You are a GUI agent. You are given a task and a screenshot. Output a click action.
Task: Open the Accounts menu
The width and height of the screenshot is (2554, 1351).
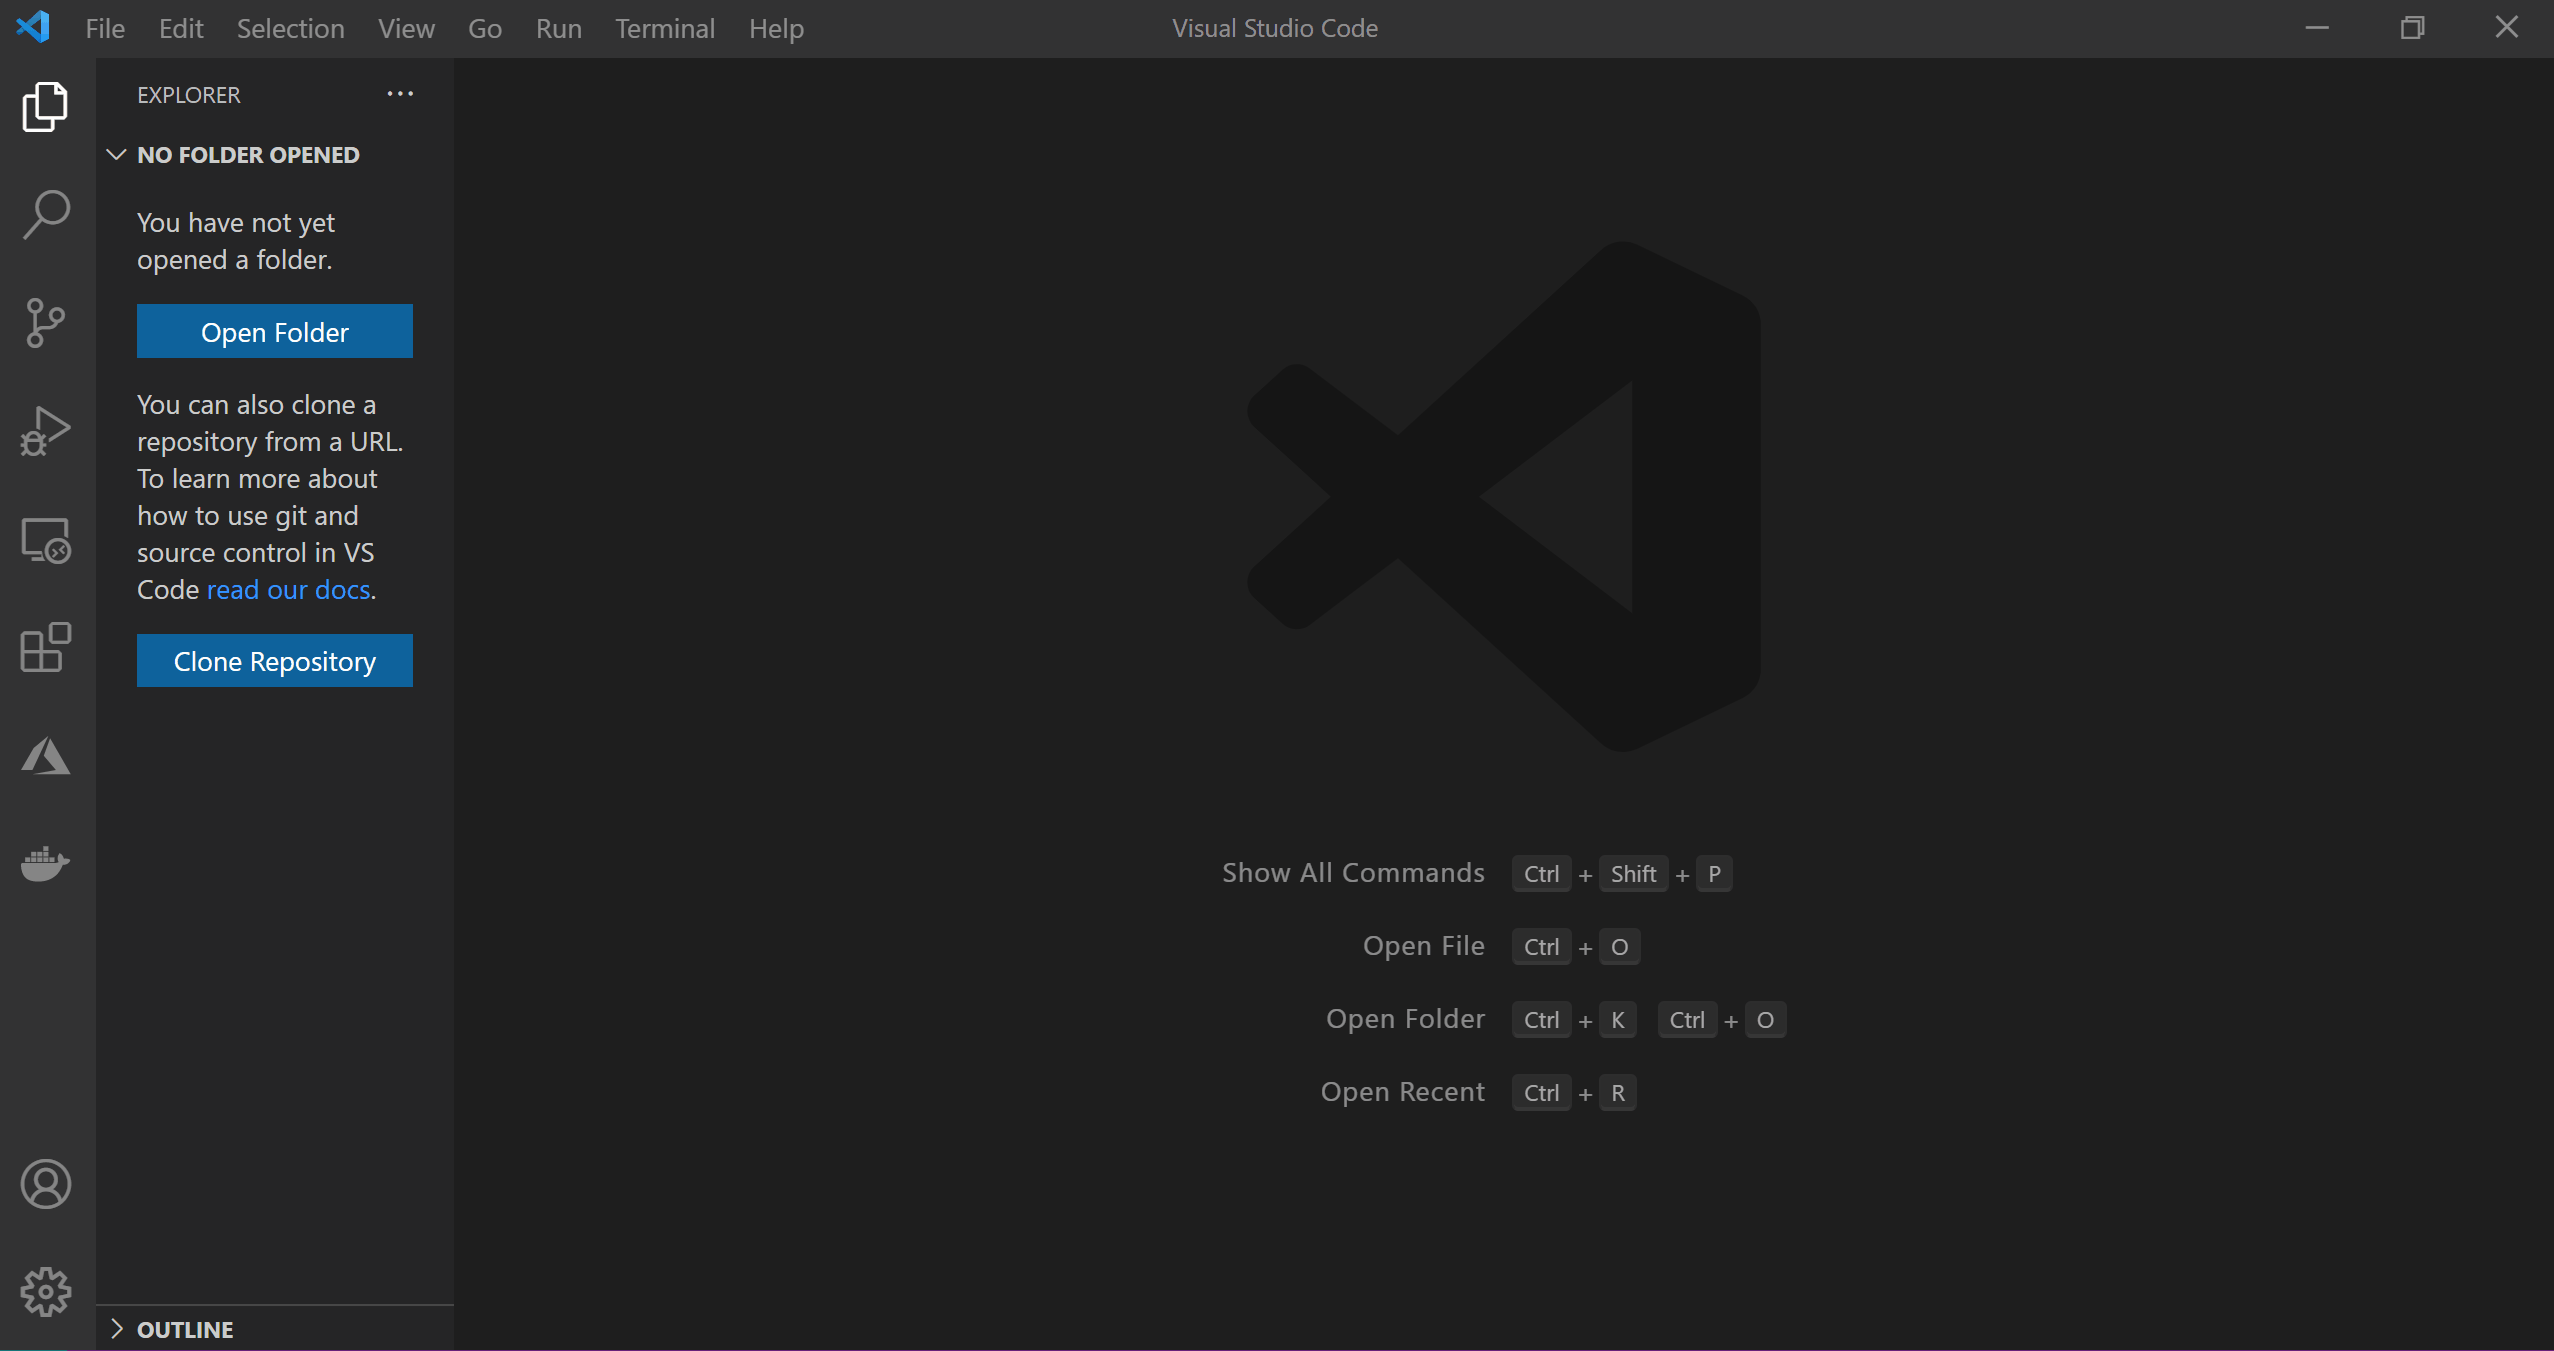(45, 1184)
